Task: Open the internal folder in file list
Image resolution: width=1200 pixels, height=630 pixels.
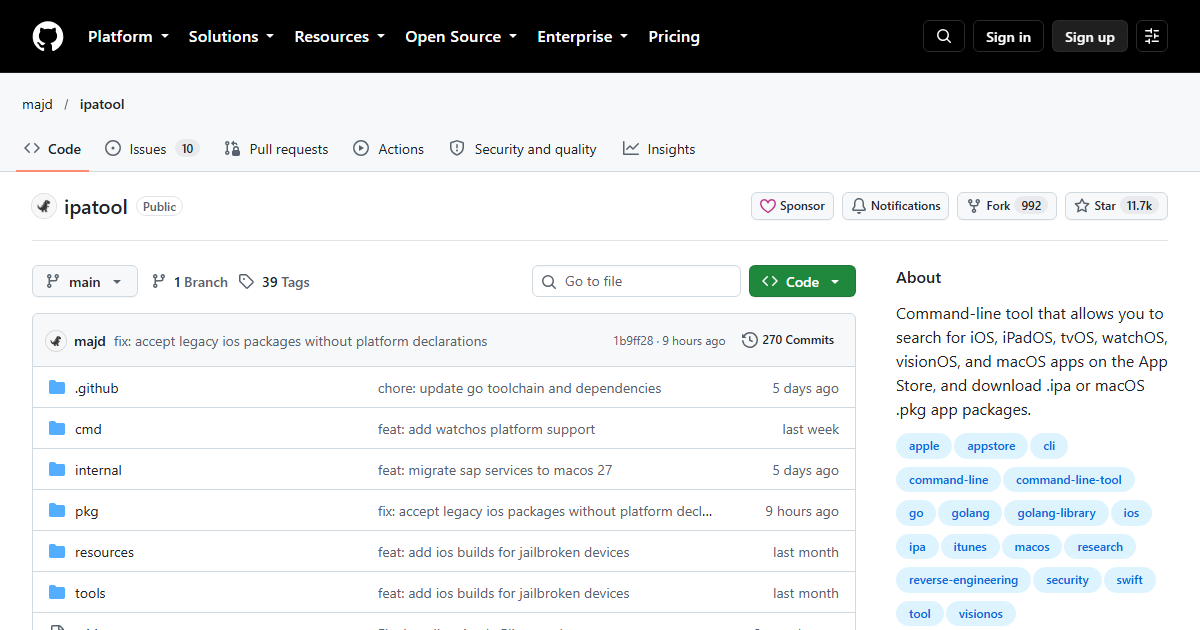Action: coord(98,470)
